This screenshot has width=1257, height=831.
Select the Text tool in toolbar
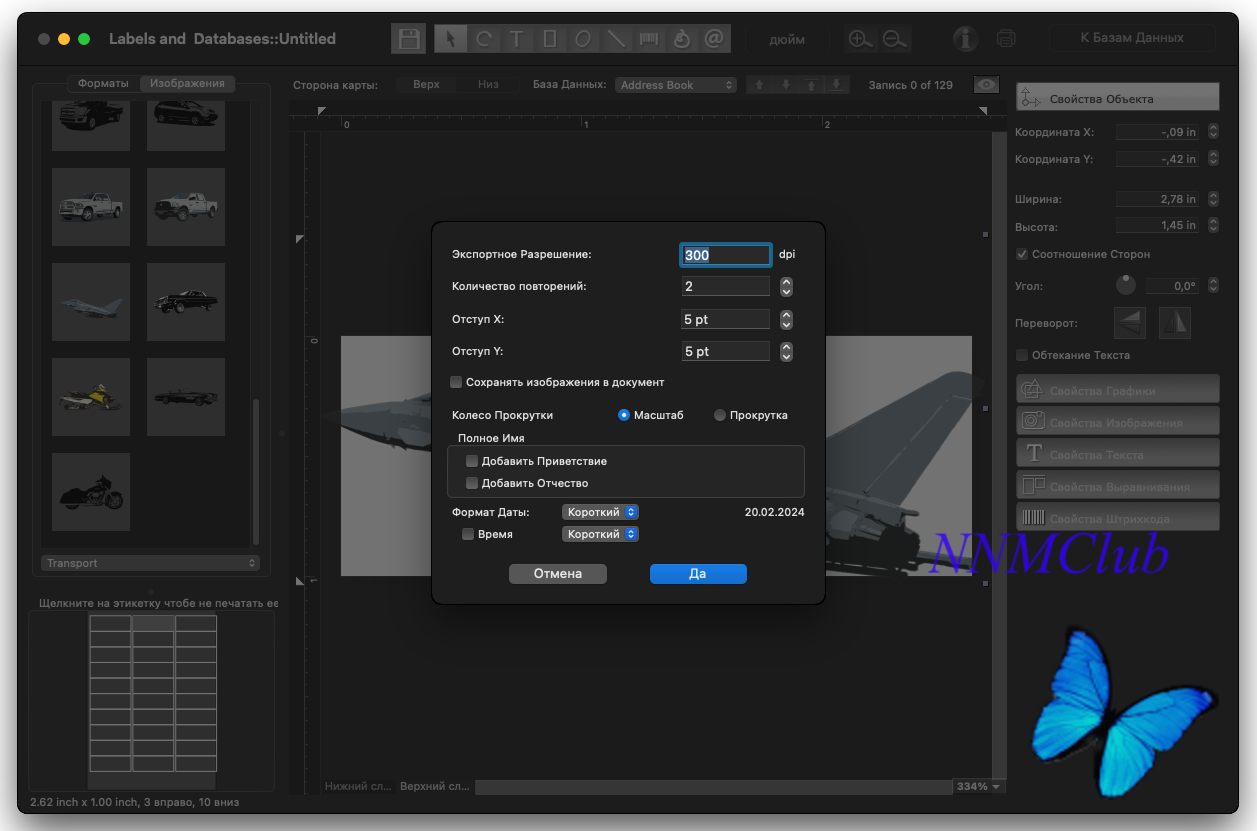pyautogui.click(x=516, y=39)
